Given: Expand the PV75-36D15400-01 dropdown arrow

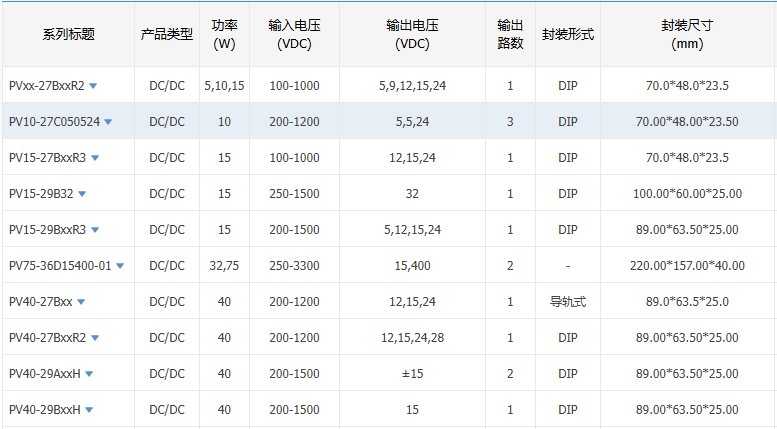Looking at the screenshot, I should click(120, 266).
